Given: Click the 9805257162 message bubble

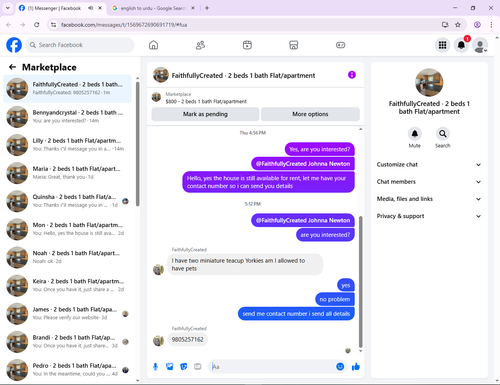Looking at the screenshot, I should [x=187, y=339].
